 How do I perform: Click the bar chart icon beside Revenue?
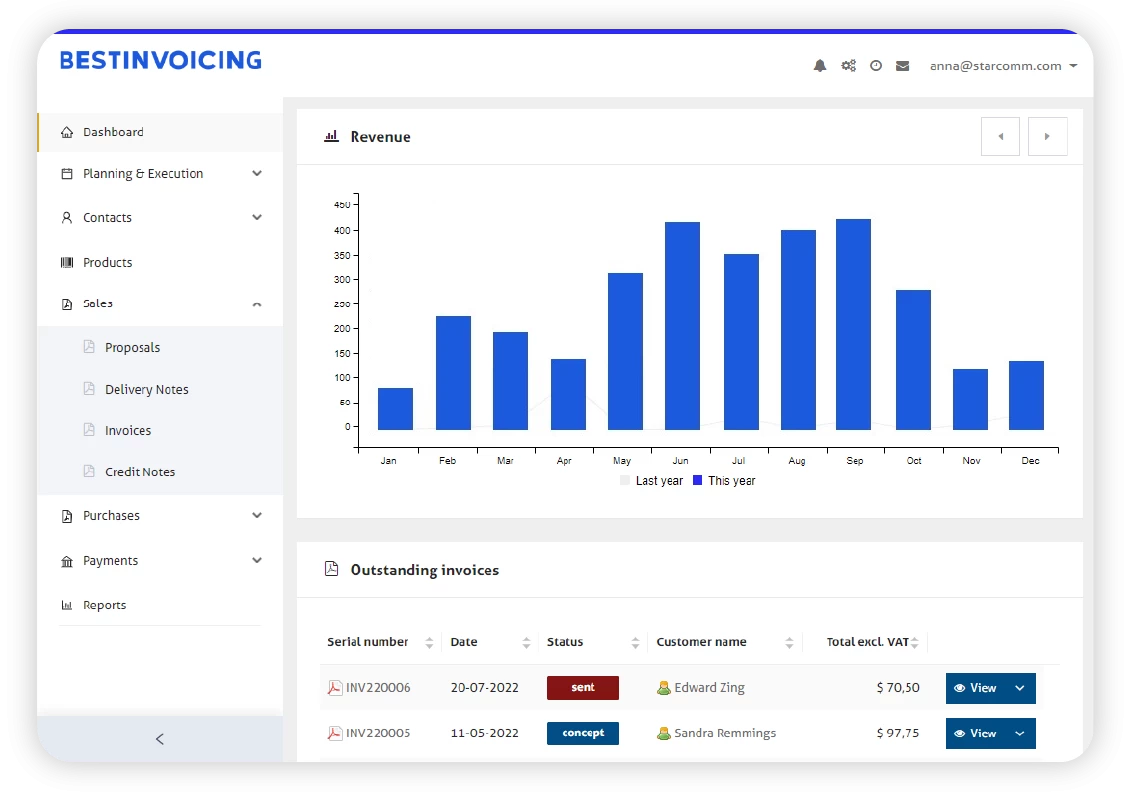coord(331,136)
